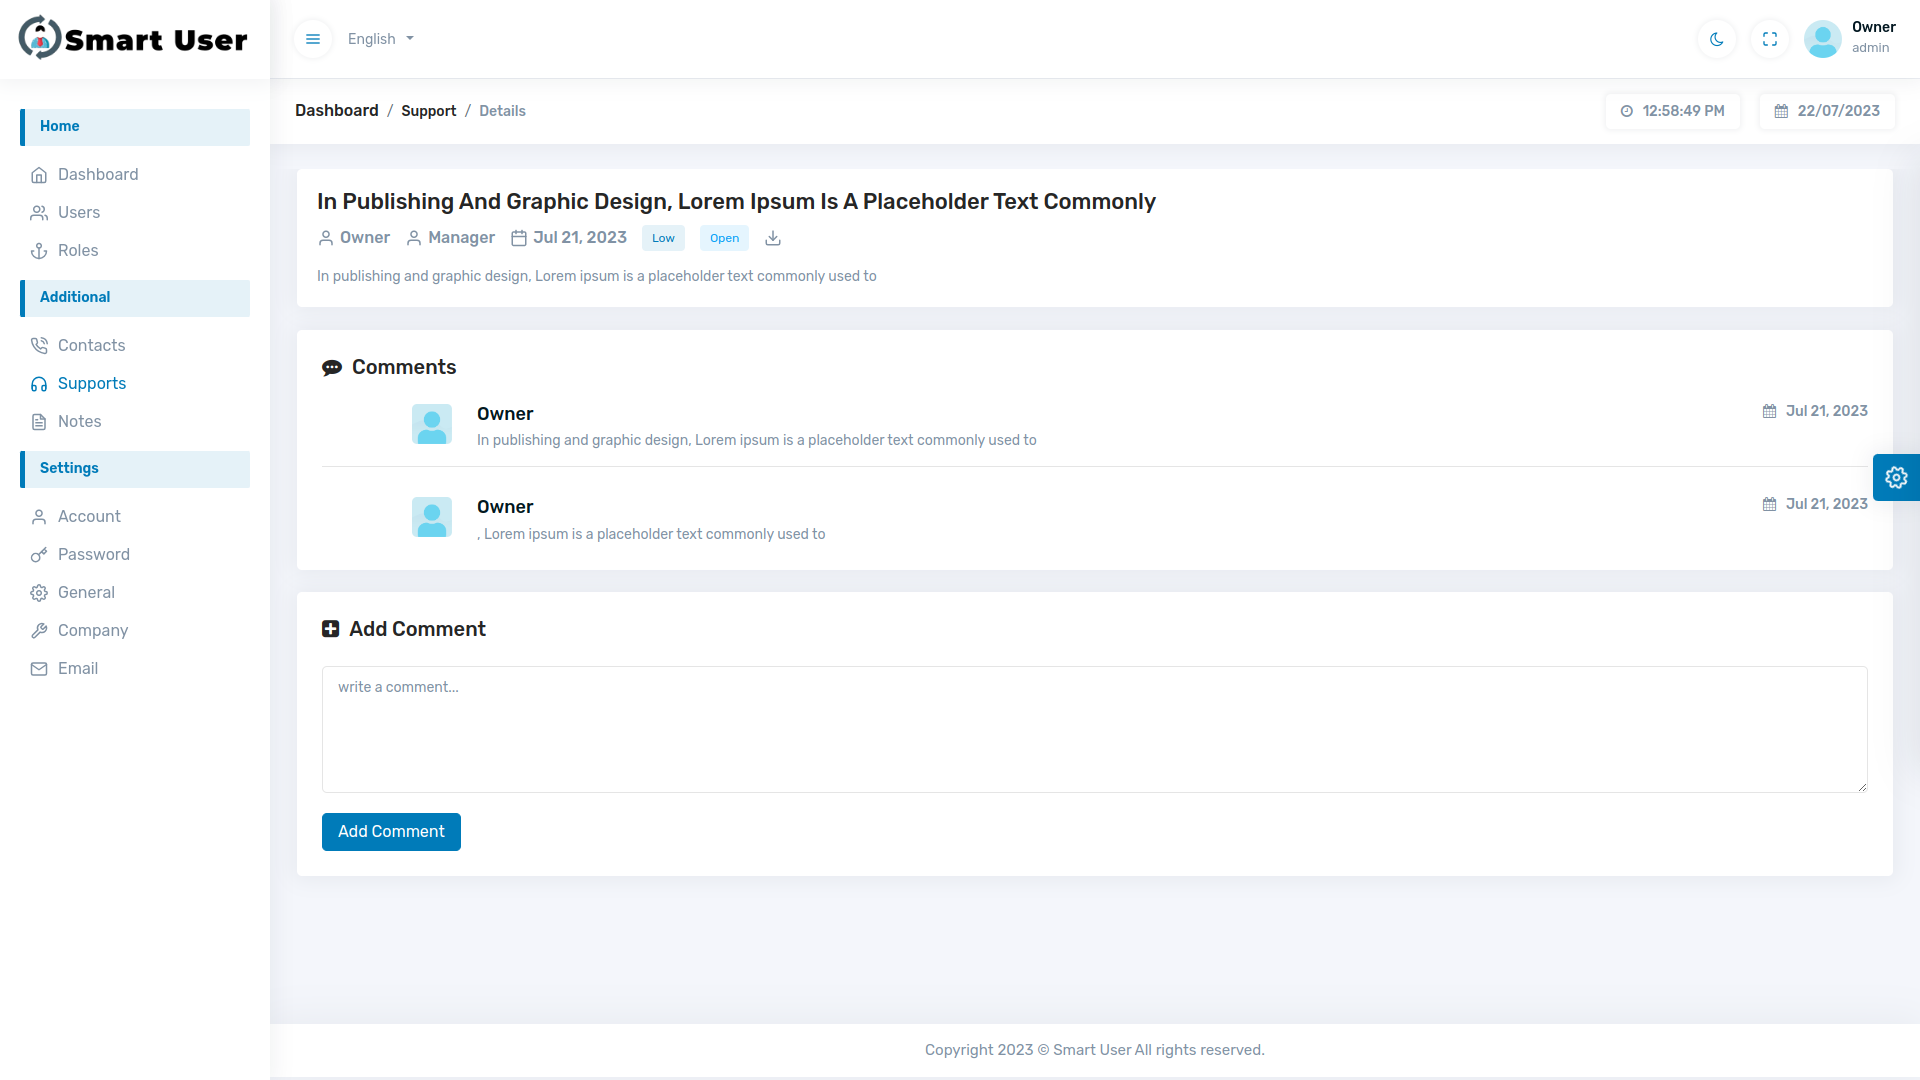1920x1080 pixels.
Task: Select the Company wrench icon
Action: [38, 630]
